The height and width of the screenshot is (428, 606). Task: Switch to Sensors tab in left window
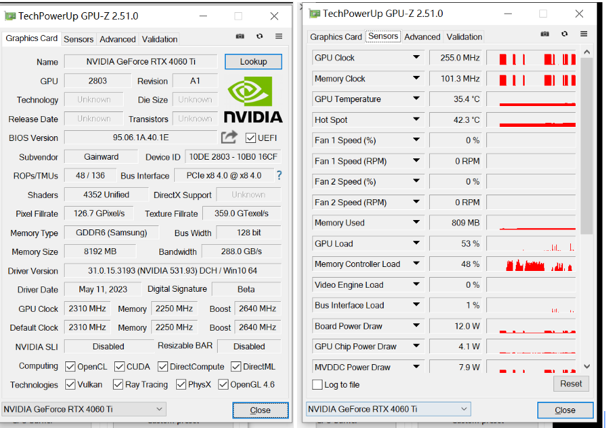78,39
